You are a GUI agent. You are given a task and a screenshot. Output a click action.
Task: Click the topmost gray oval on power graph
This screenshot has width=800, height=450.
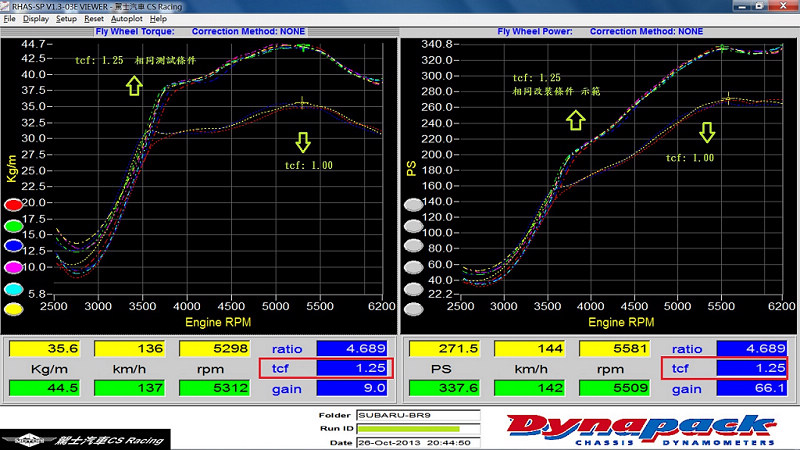coord(413,205)
